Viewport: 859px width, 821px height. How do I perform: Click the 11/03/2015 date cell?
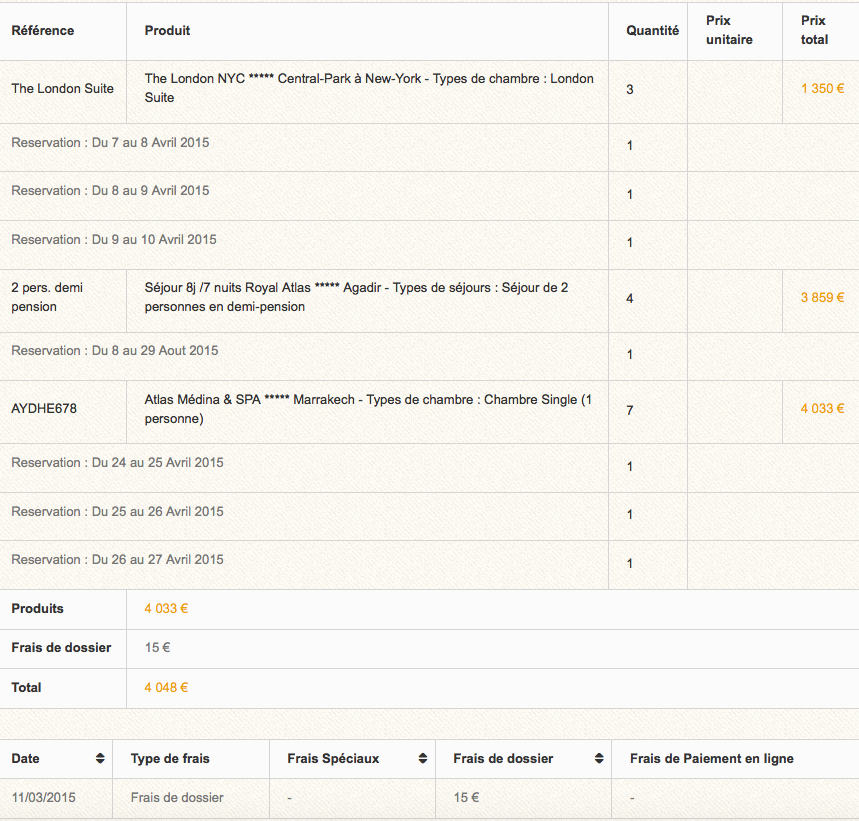click(x=43, y=797)
